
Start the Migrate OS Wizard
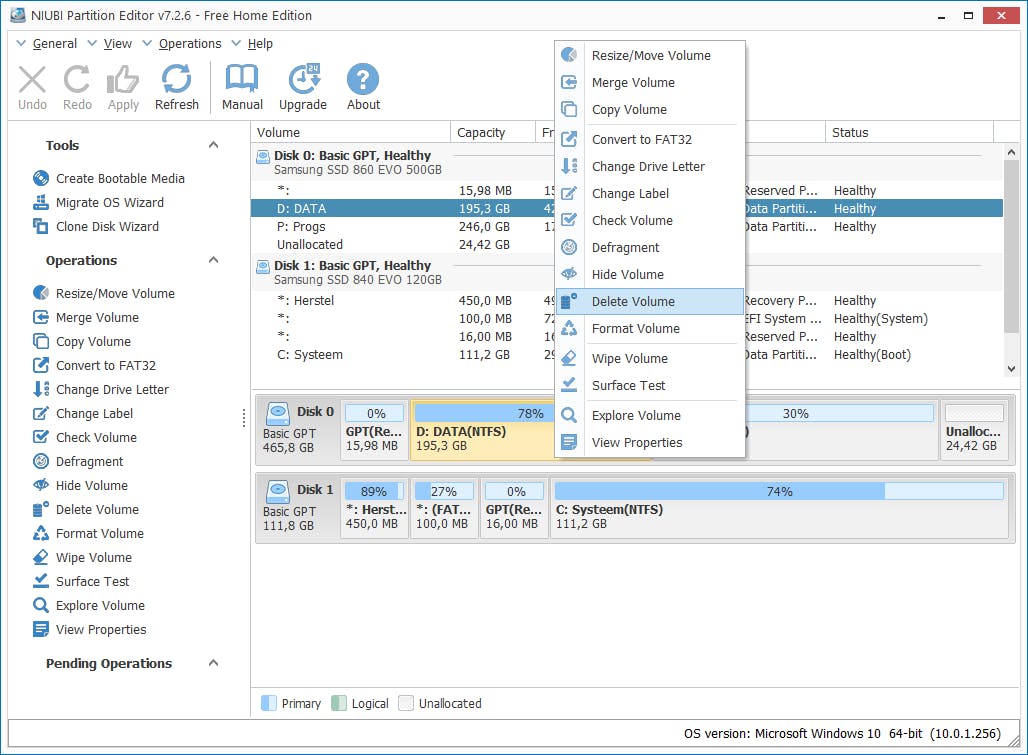(x=109, y=202)
